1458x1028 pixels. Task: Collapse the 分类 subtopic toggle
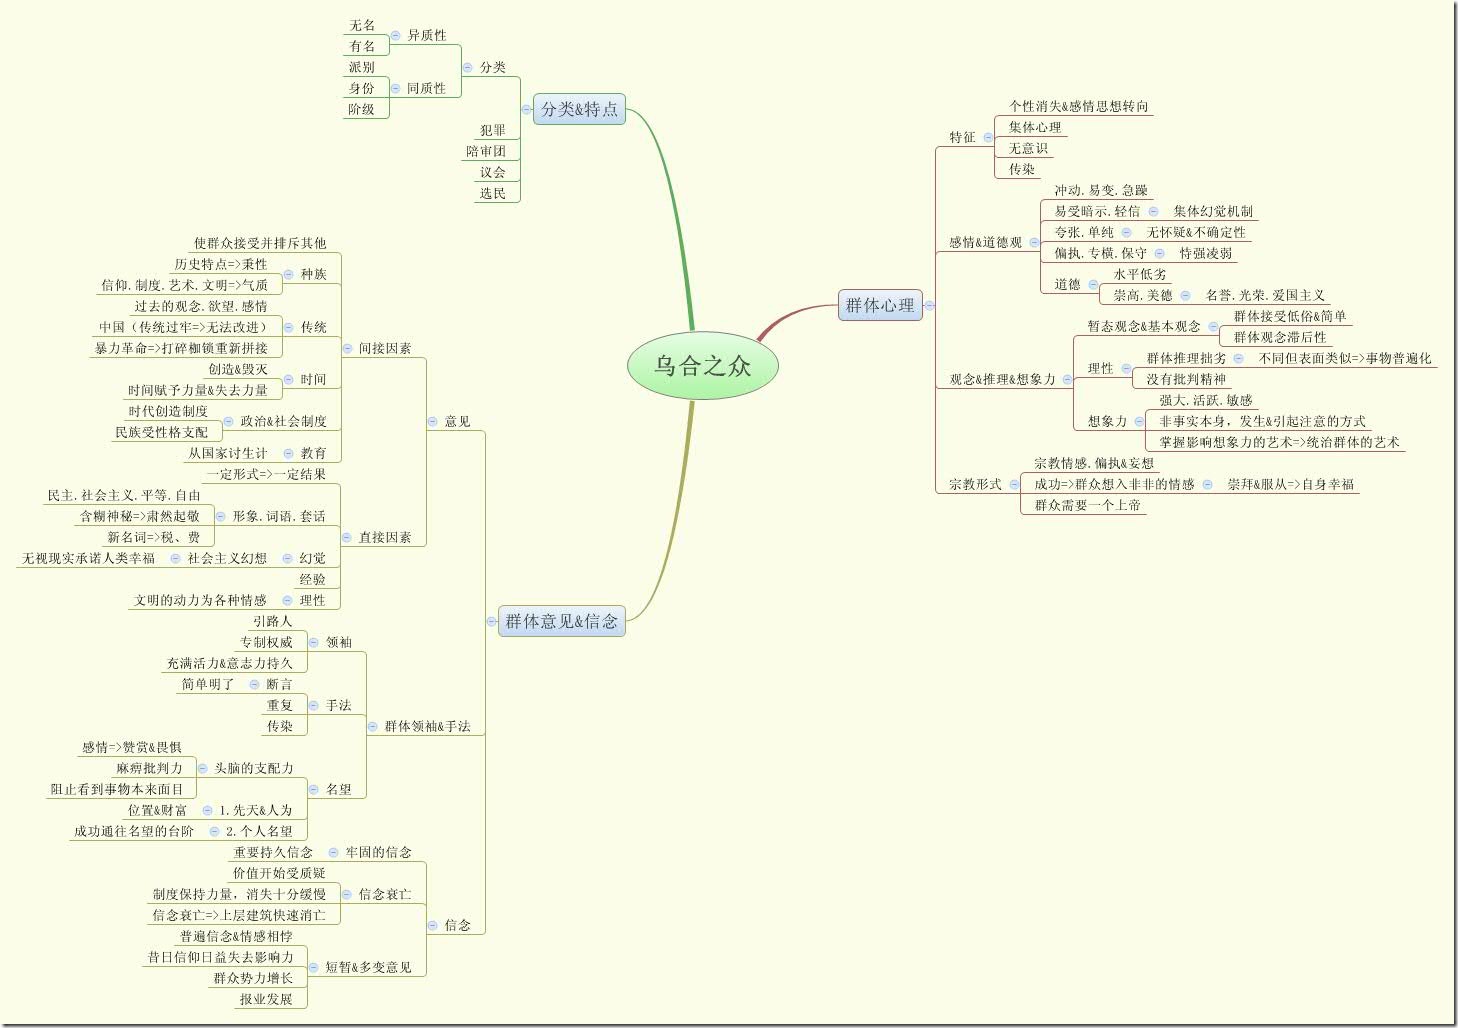(467, 67)
